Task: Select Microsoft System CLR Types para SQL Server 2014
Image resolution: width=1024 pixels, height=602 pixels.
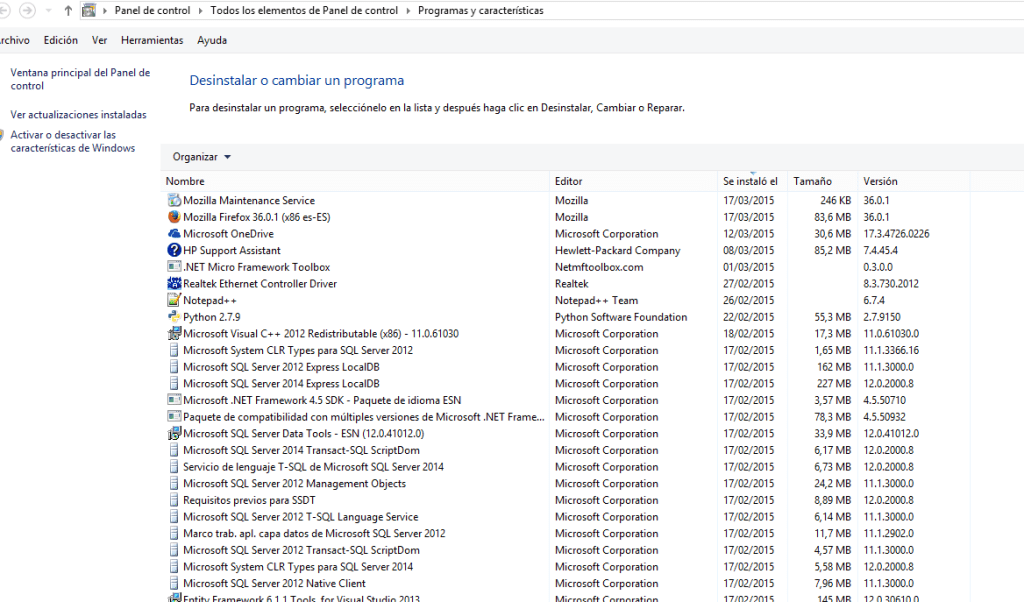Action: 298,567
